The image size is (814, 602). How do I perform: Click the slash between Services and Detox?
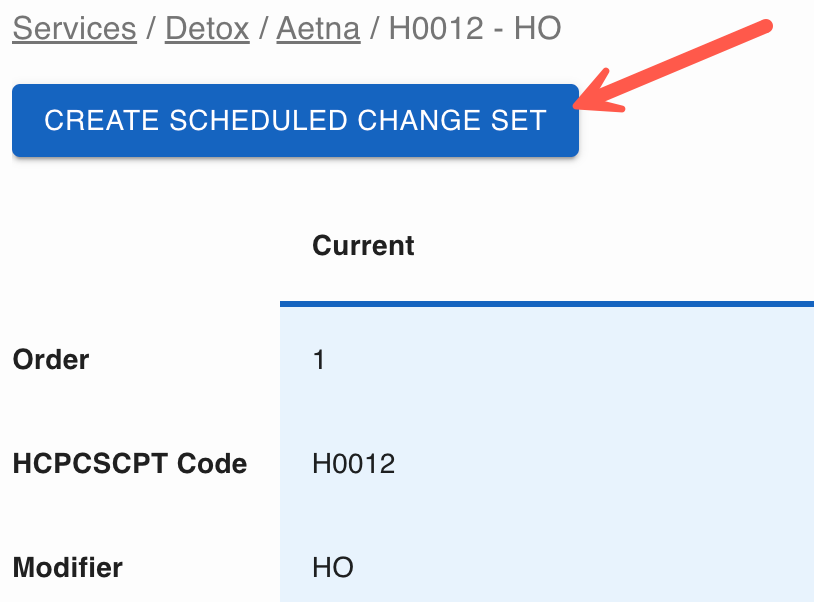[x=151, y=28]
